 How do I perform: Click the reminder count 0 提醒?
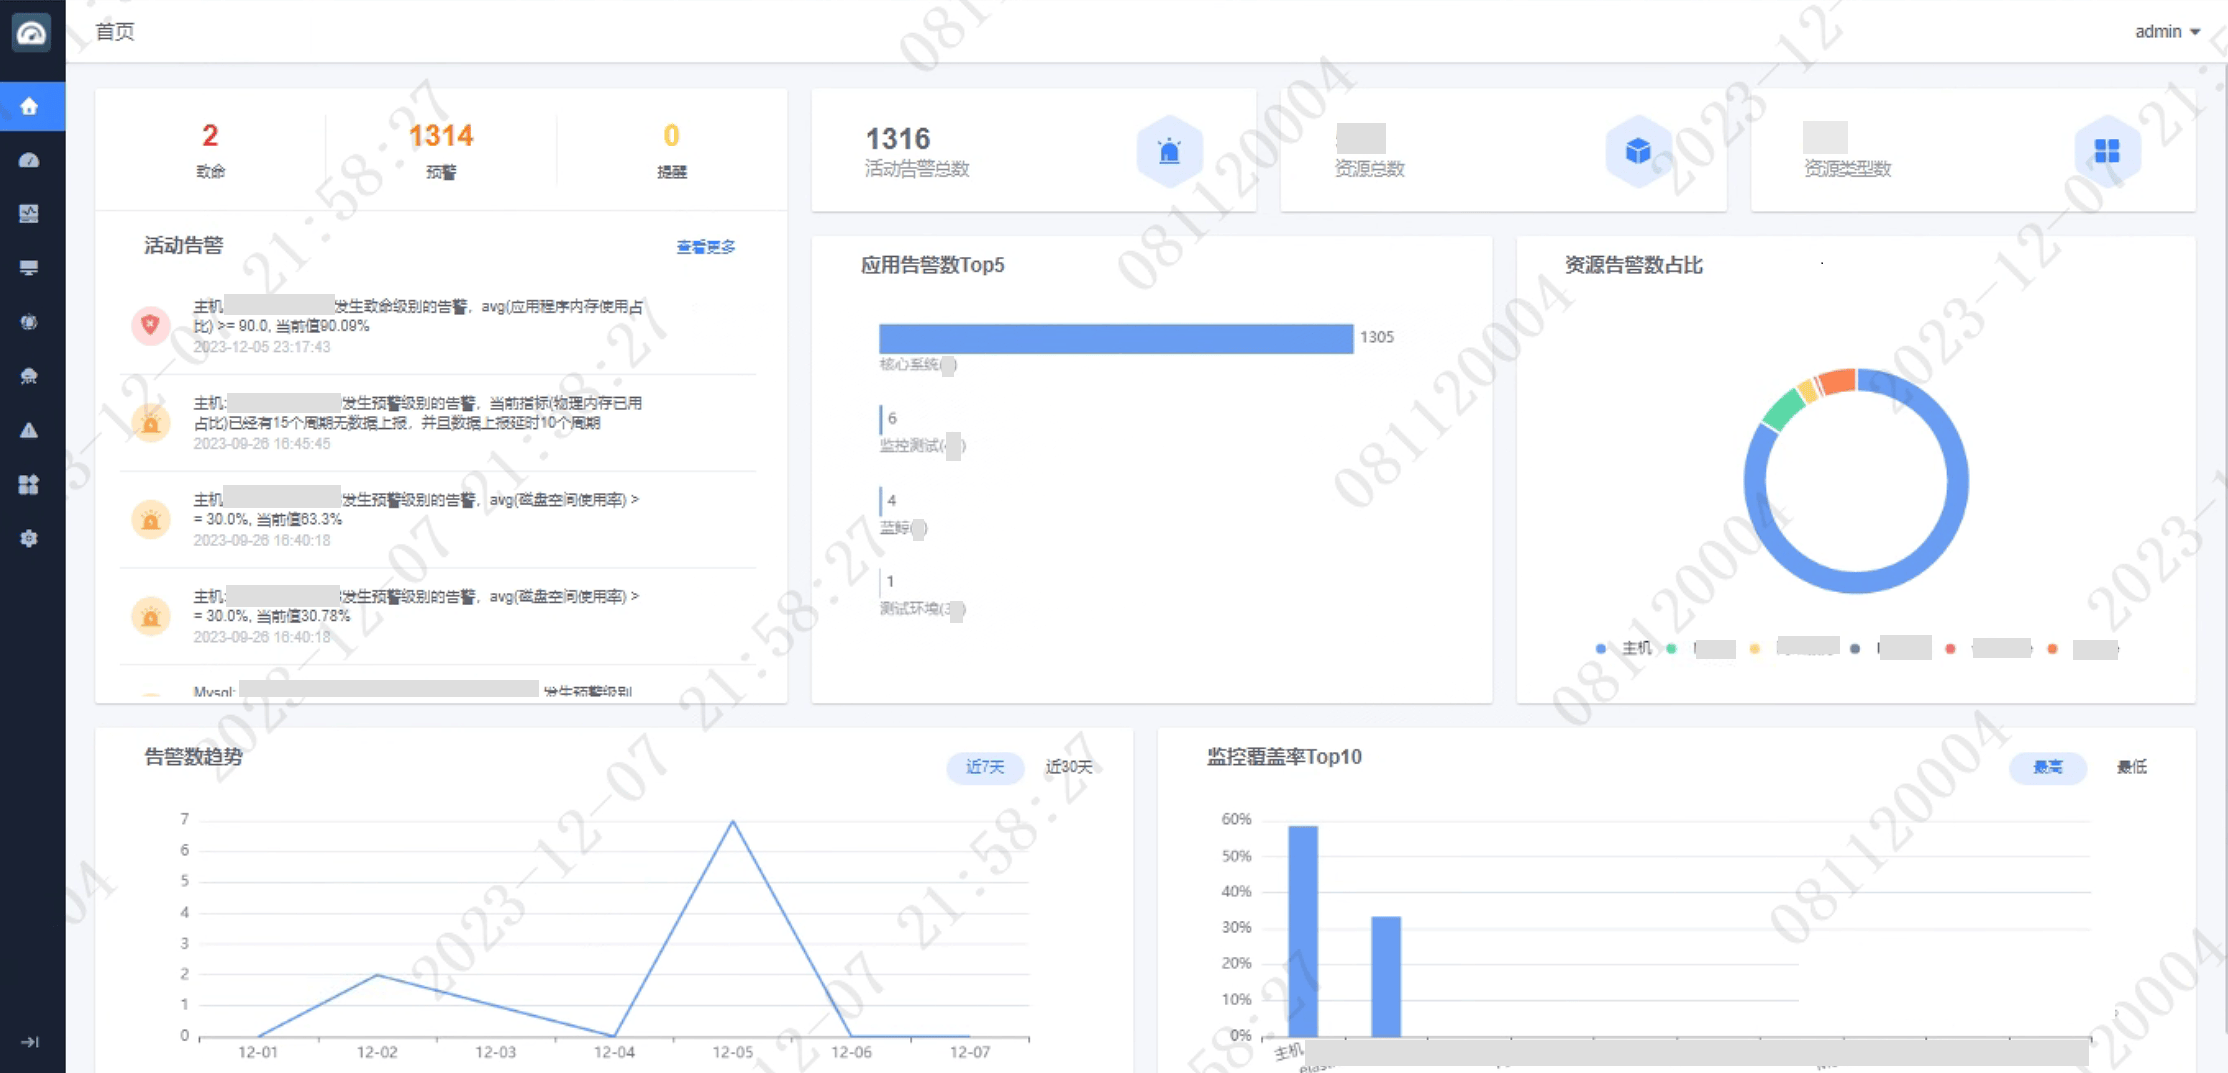[x=671, y=150]
